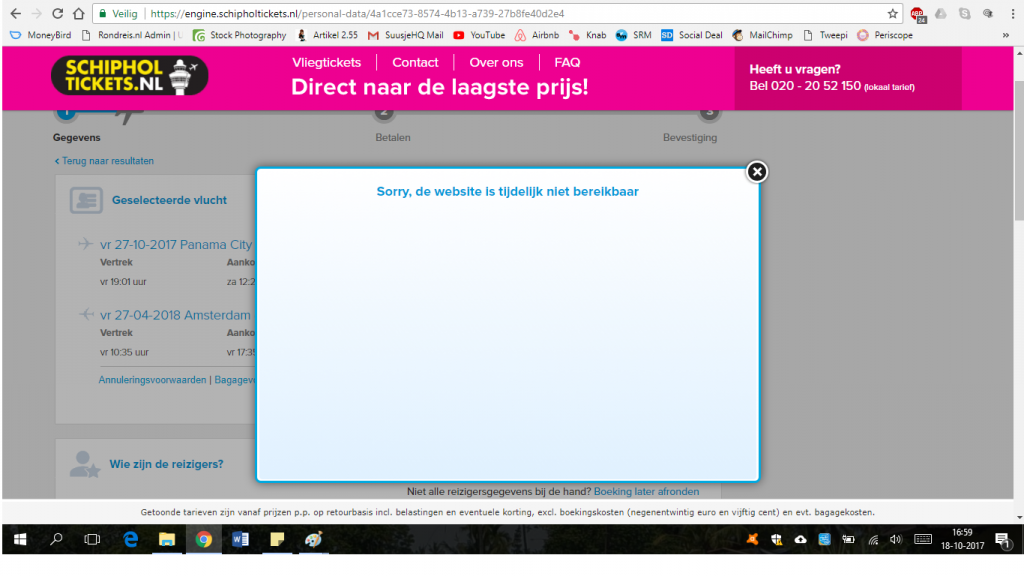Open Sticky Notes from taskbar
Viewport: 1024px width, 576px height.
[x=277, y=539]
